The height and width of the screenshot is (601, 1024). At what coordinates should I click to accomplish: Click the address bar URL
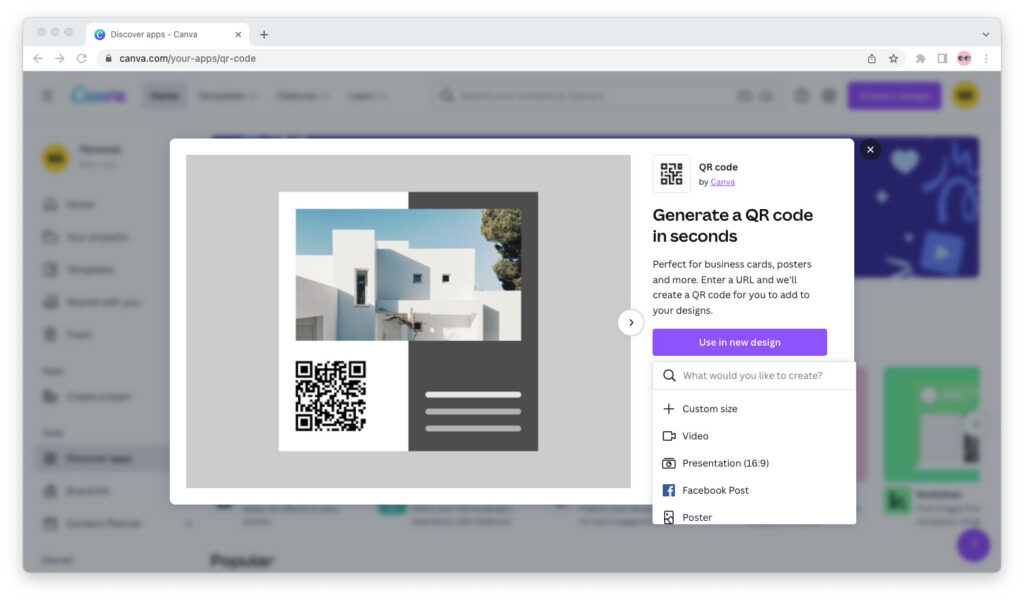187,58
